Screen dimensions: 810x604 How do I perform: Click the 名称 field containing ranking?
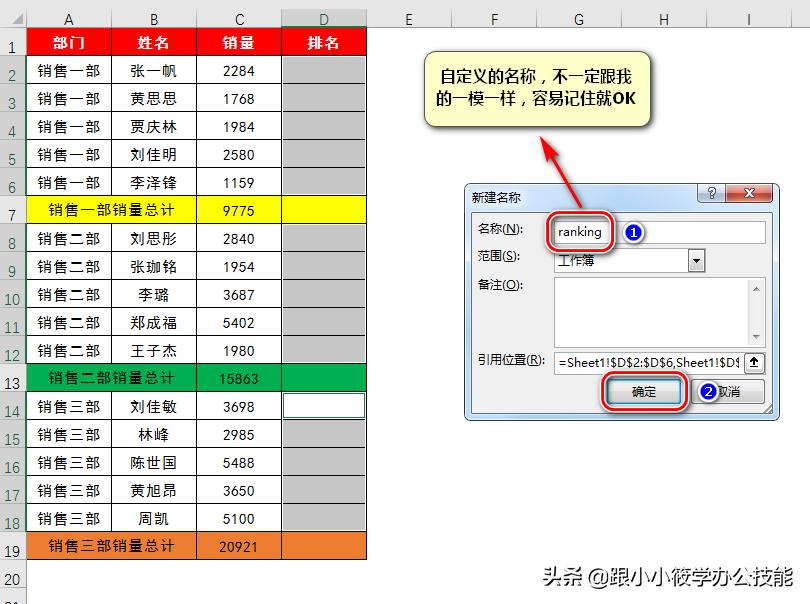pyautogui.click(x=580, y=232)
